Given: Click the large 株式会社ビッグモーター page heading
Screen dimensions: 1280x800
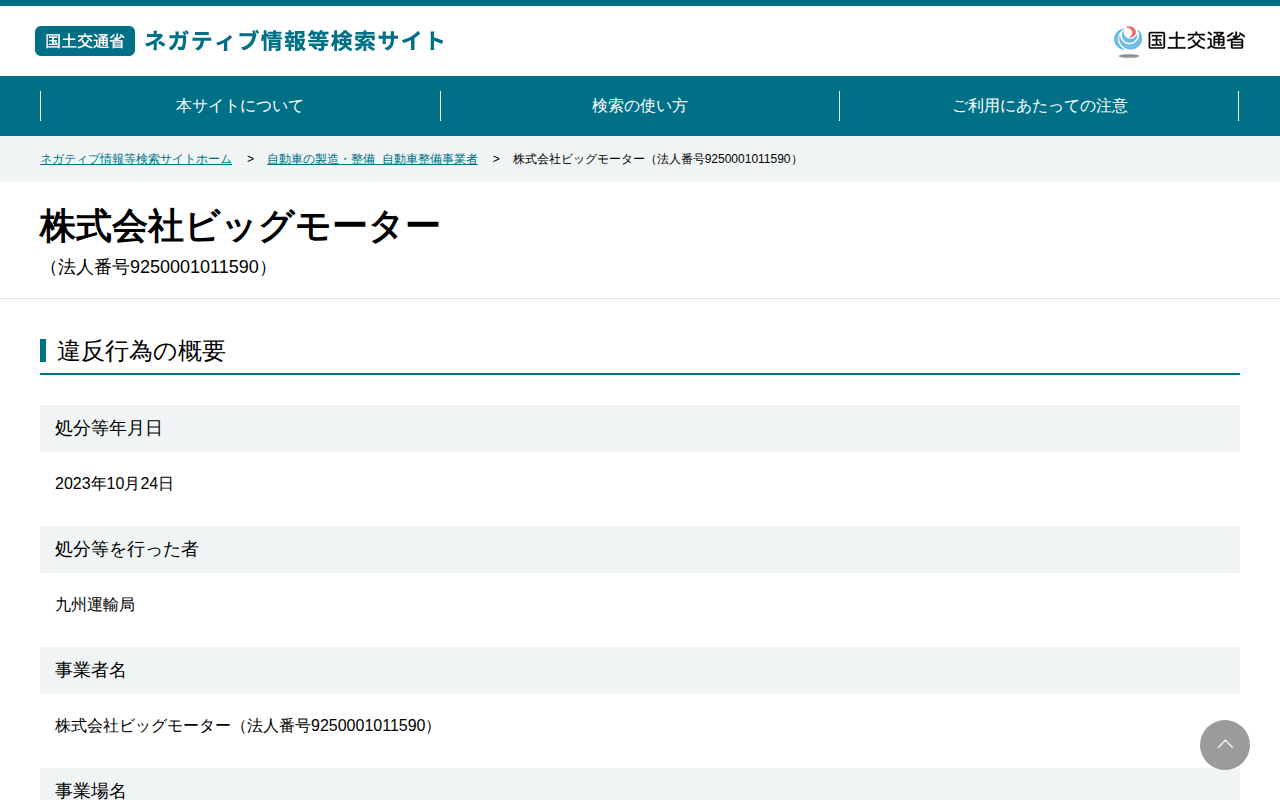Looking at the screenshot, I should (240, 227).
